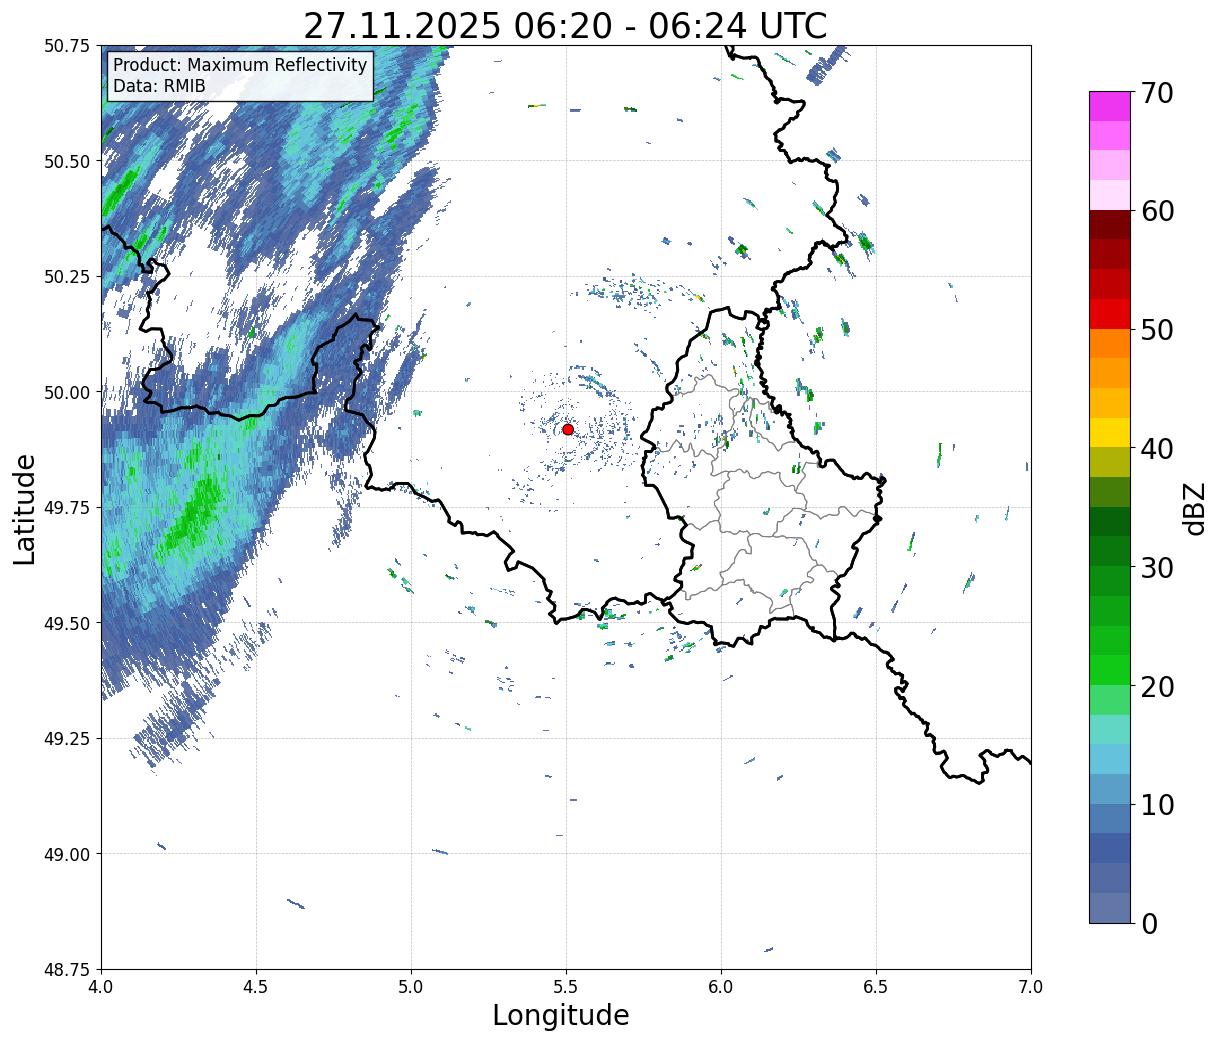Click latitude tick label 50.00
1219x1040 pixels.
[x=68, y=392]
